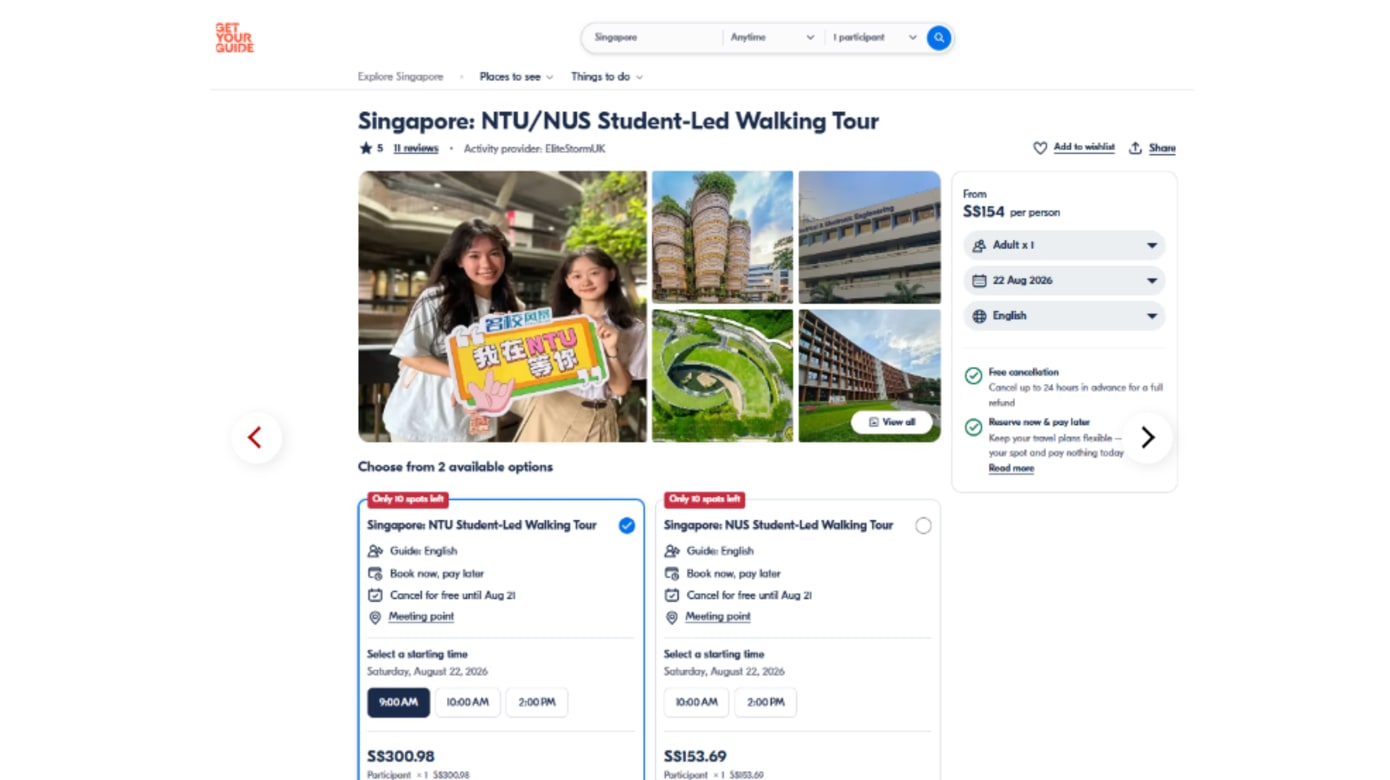
Task: Open the 22 Aug 2026 date selector
Action: coord(1064,281)
